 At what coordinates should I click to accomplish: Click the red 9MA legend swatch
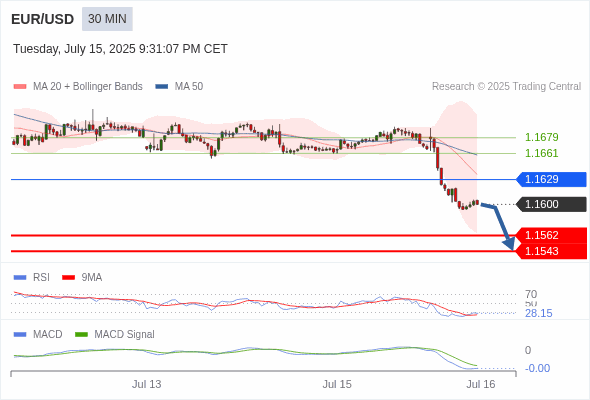(x=68, y=278)
